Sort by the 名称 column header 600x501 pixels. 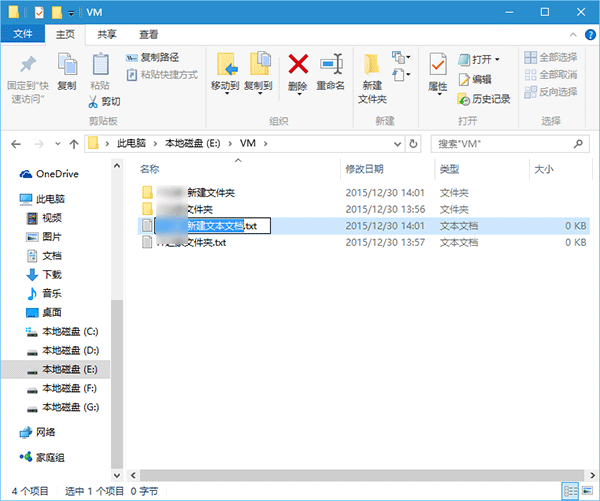point(150,169)
